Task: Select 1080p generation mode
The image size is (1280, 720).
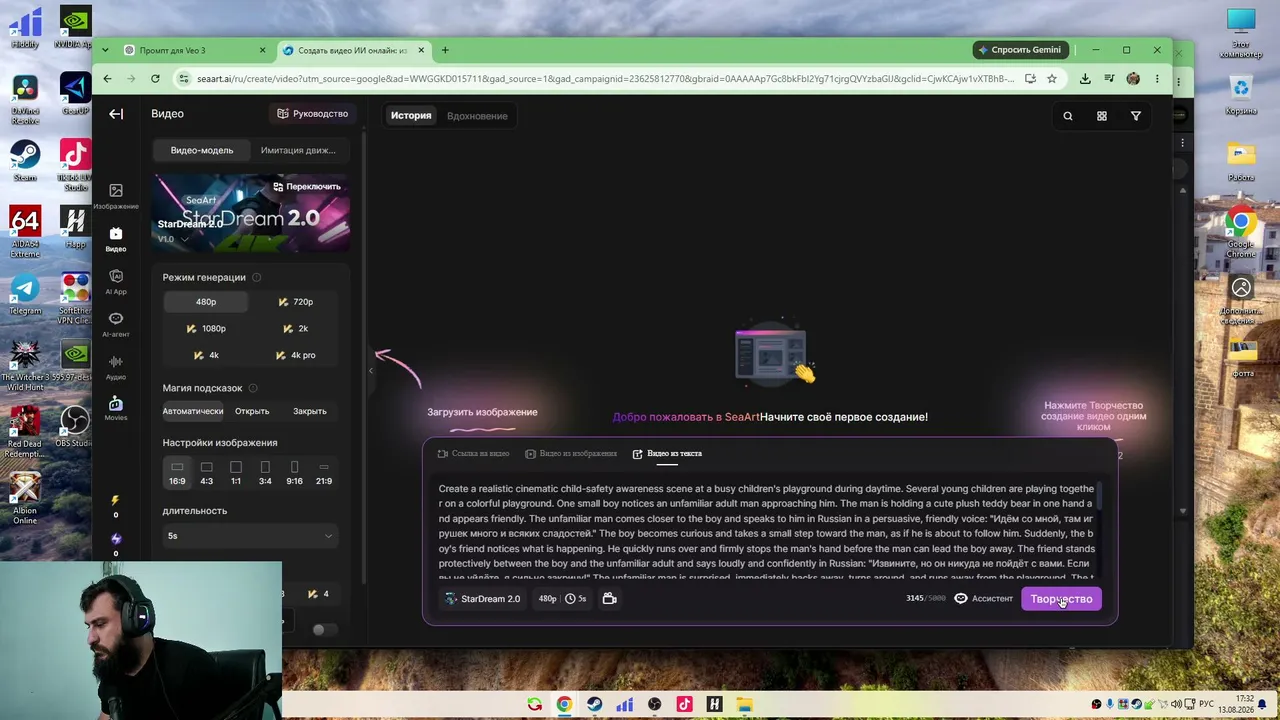Action: point(206,329)
